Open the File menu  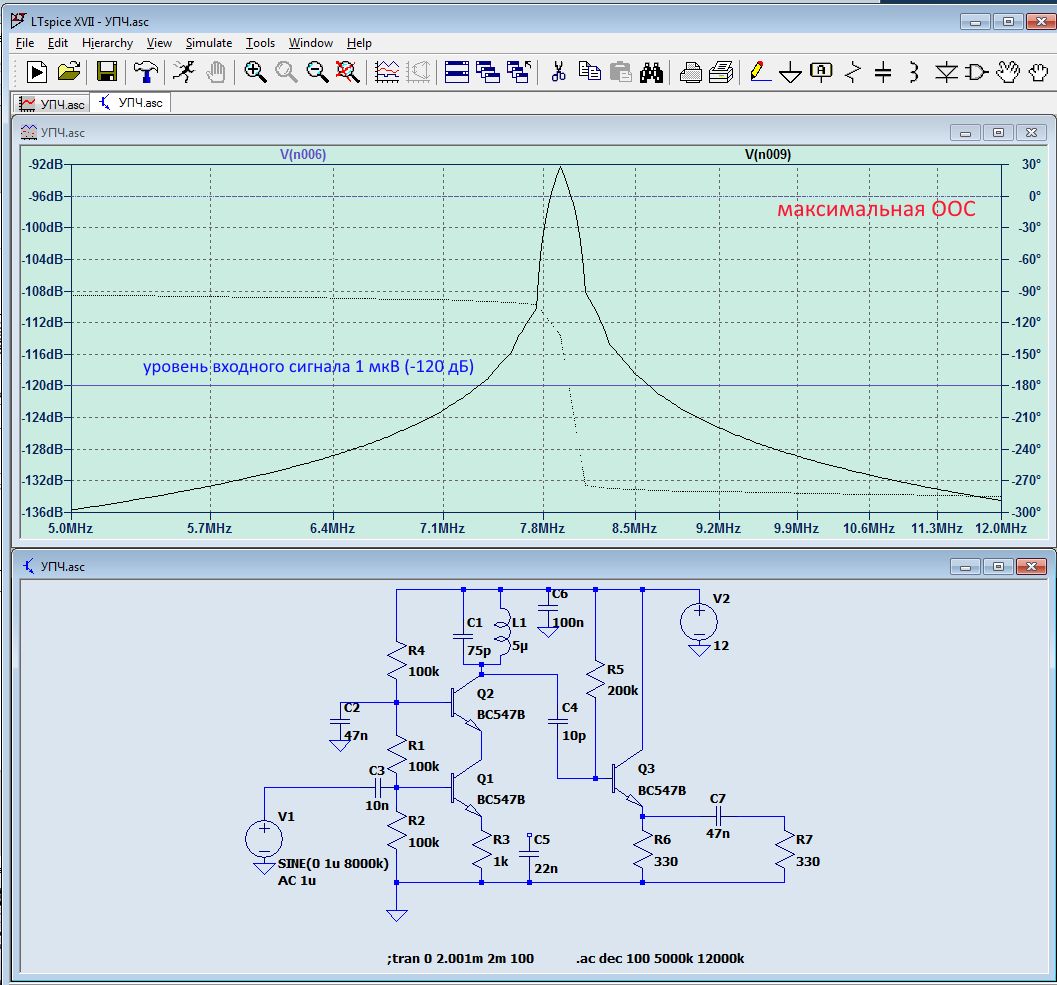click(x=25, y=42)
